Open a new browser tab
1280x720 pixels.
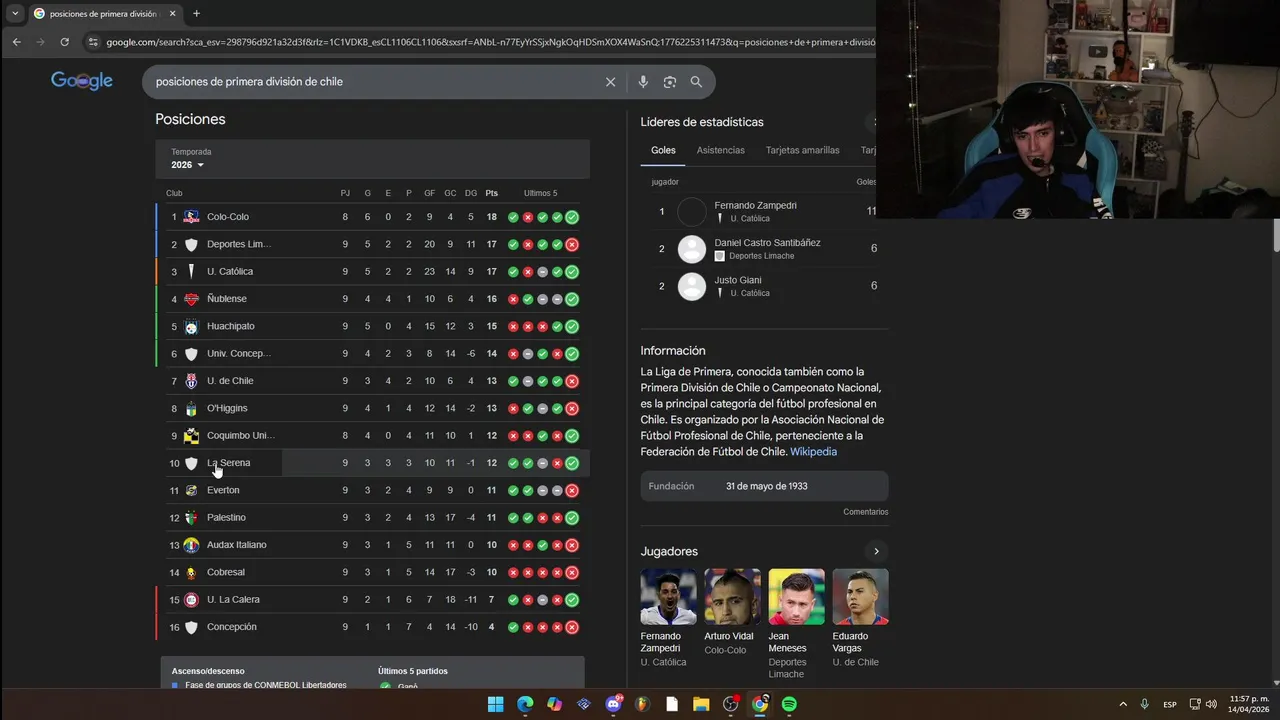(196, 14)
